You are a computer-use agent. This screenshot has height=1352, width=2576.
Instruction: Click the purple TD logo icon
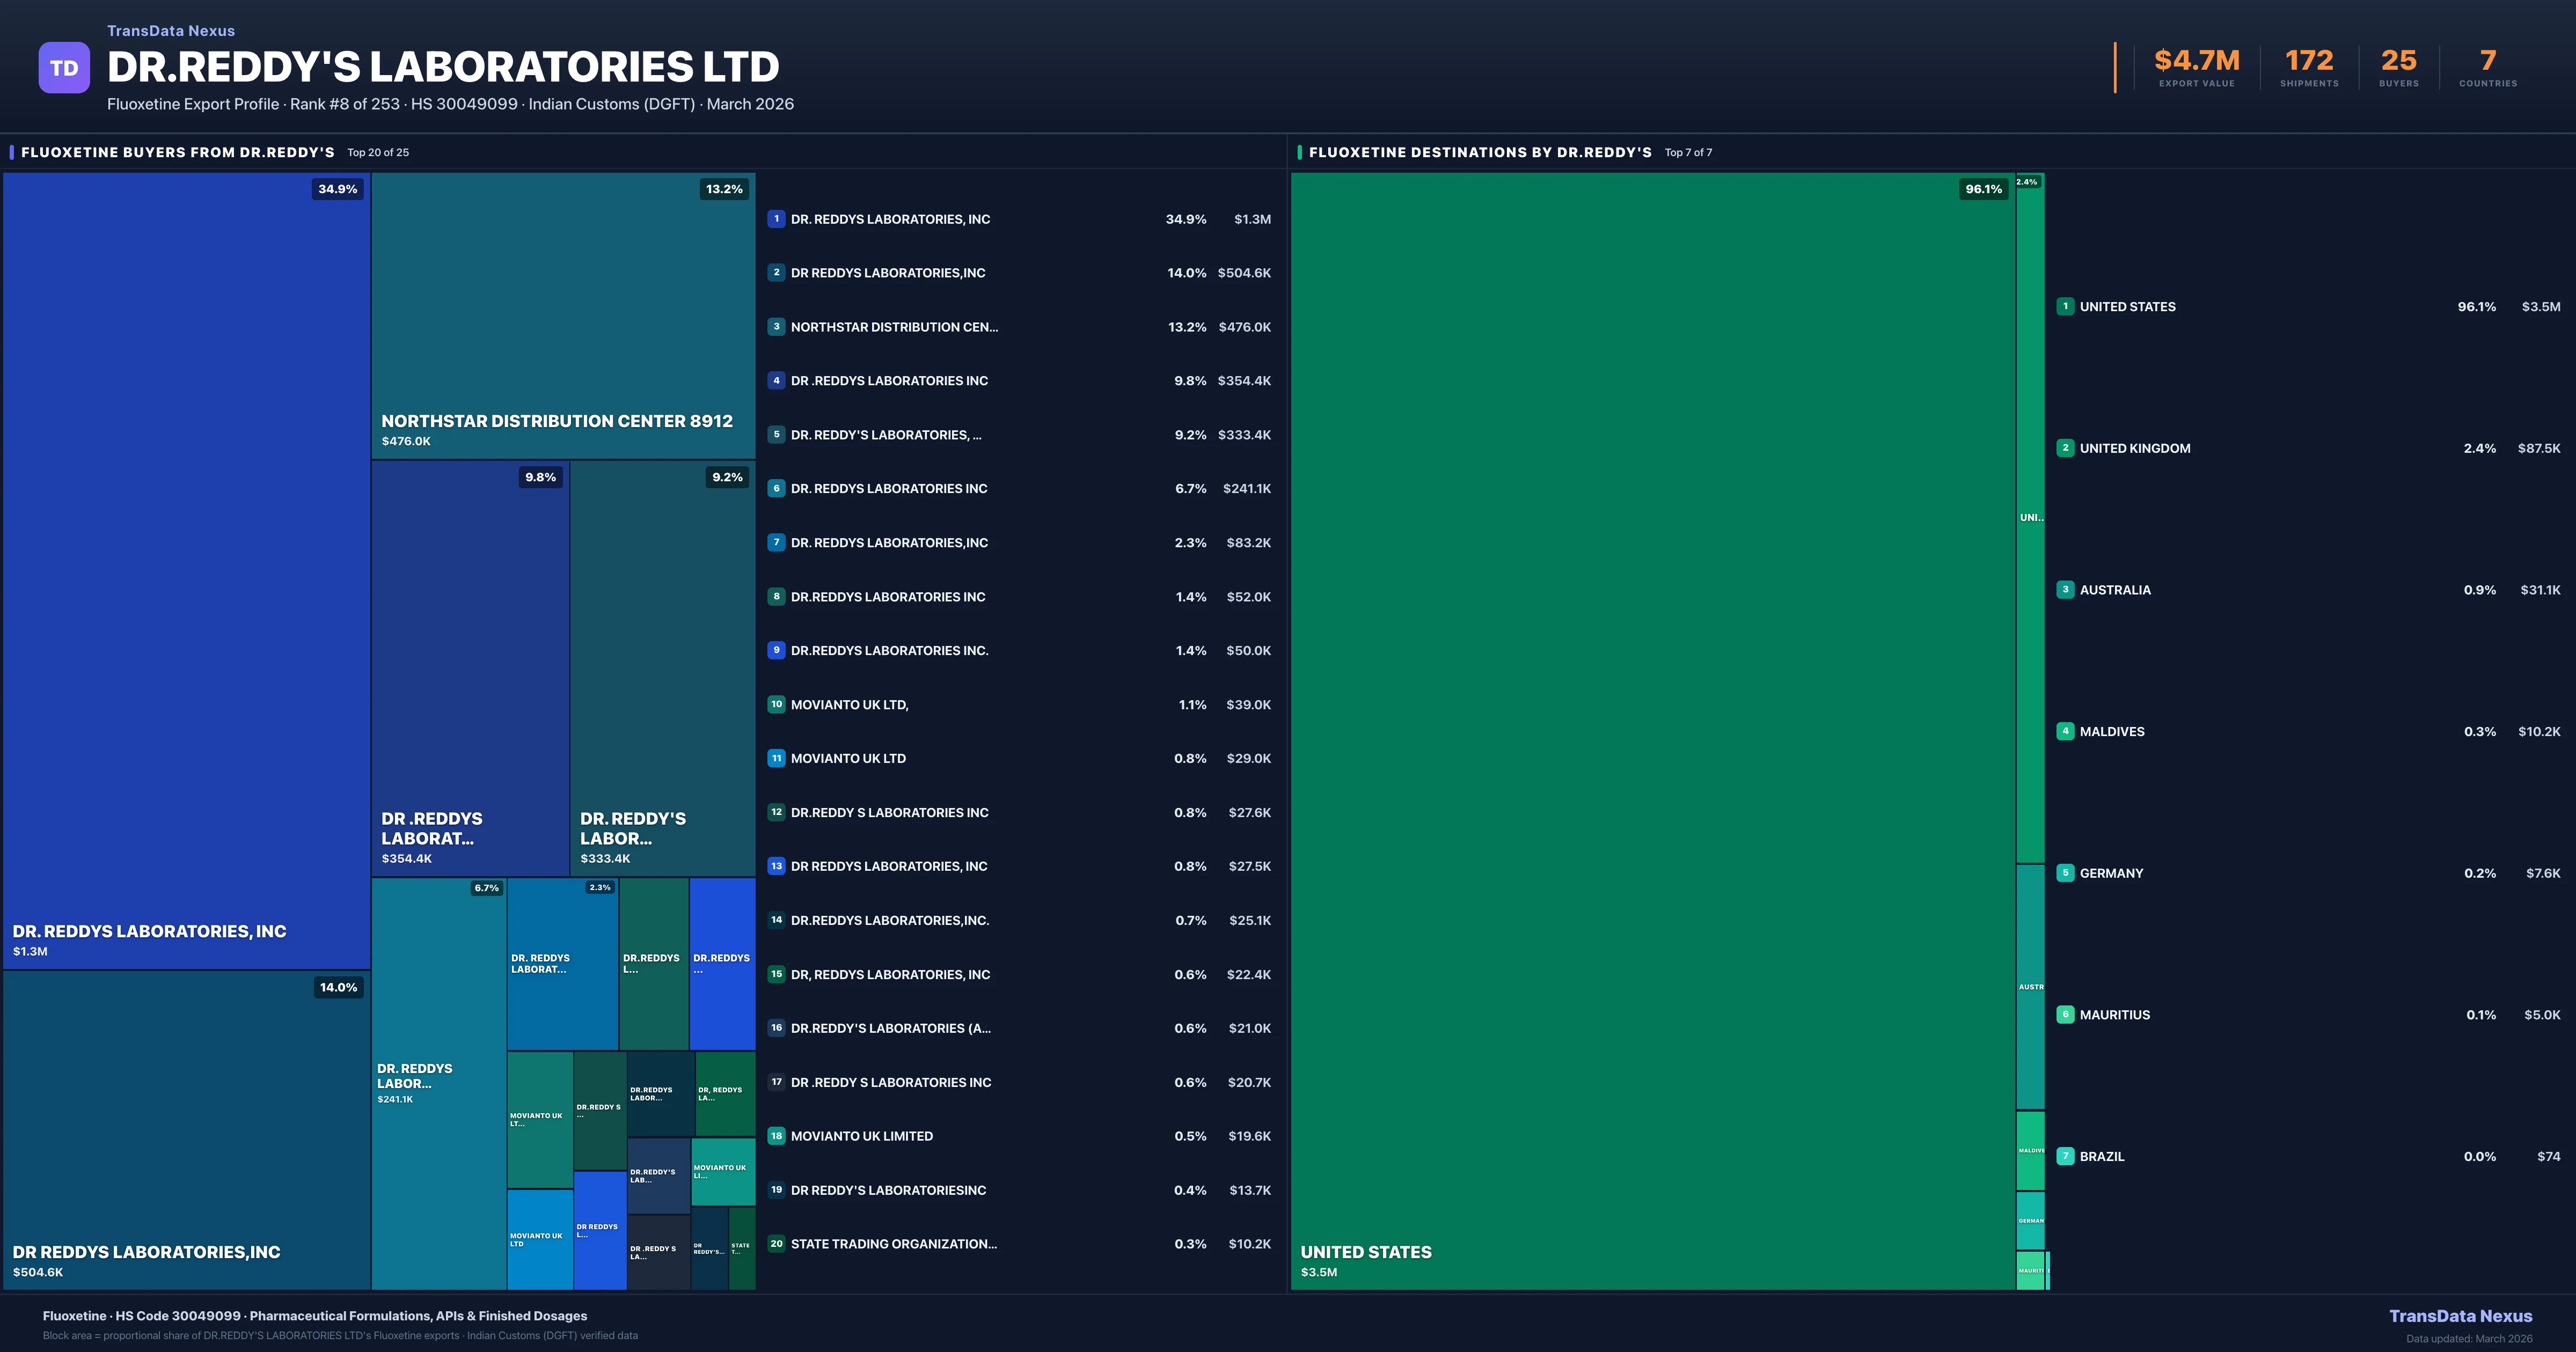pyautogui.click(x=64, y=68)
